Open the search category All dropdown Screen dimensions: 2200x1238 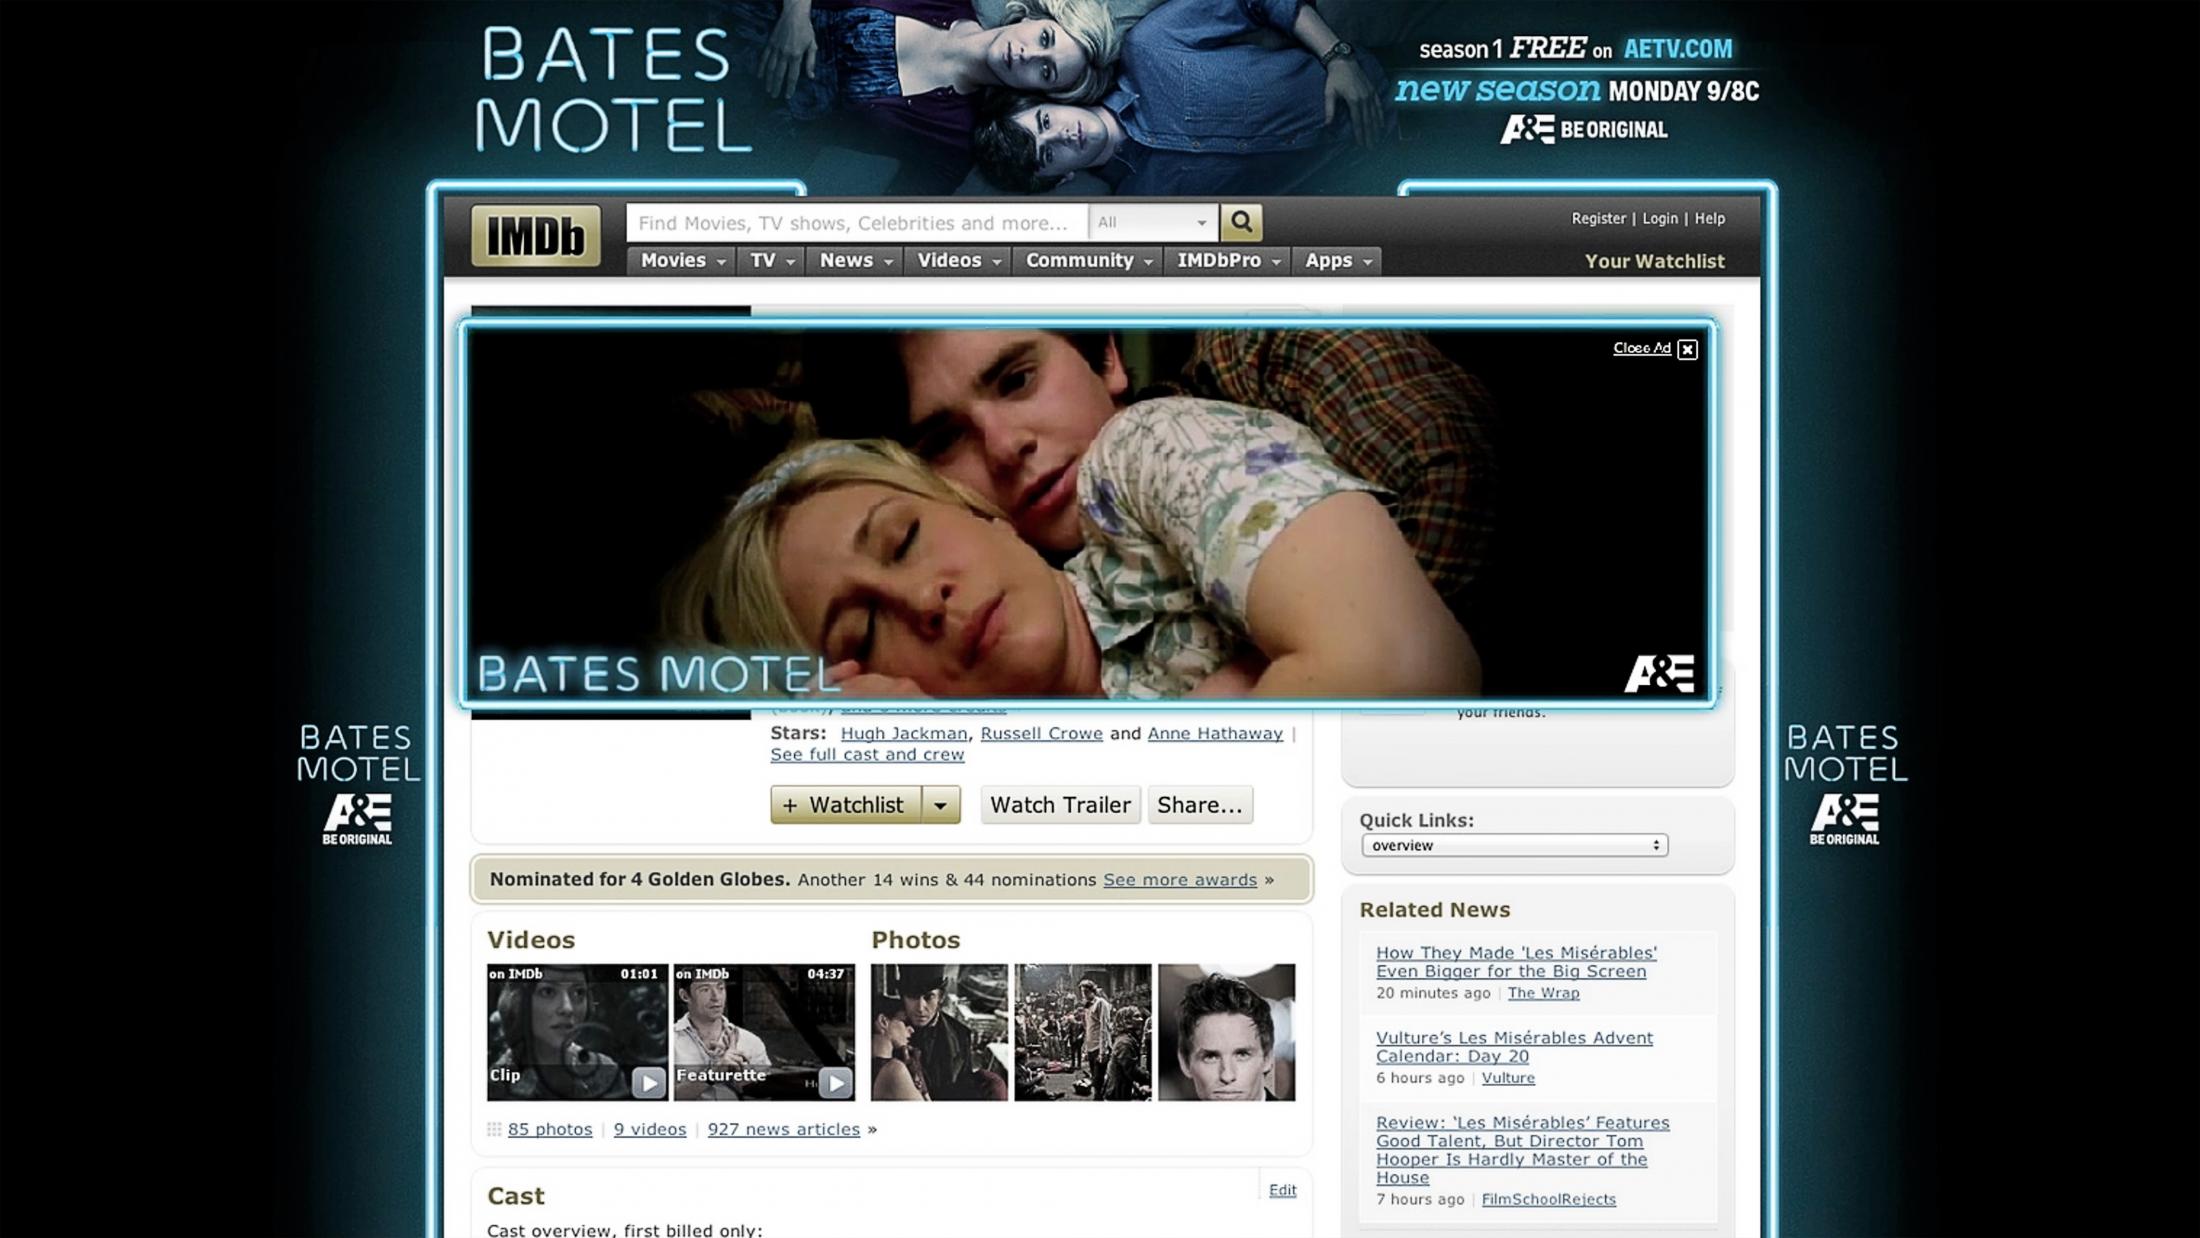tap(1153, 222)
